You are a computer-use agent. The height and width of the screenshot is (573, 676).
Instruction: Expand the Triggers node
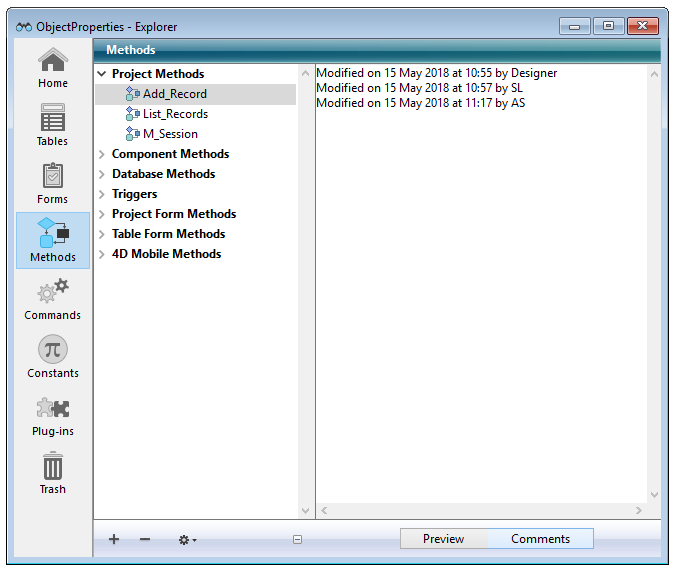[102, 194]
